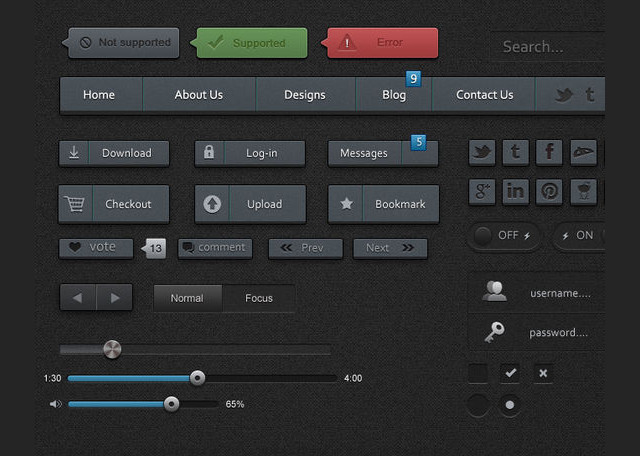Click the green Supported status tag
This screenshot has width=640, height=456.
point(249,43)
